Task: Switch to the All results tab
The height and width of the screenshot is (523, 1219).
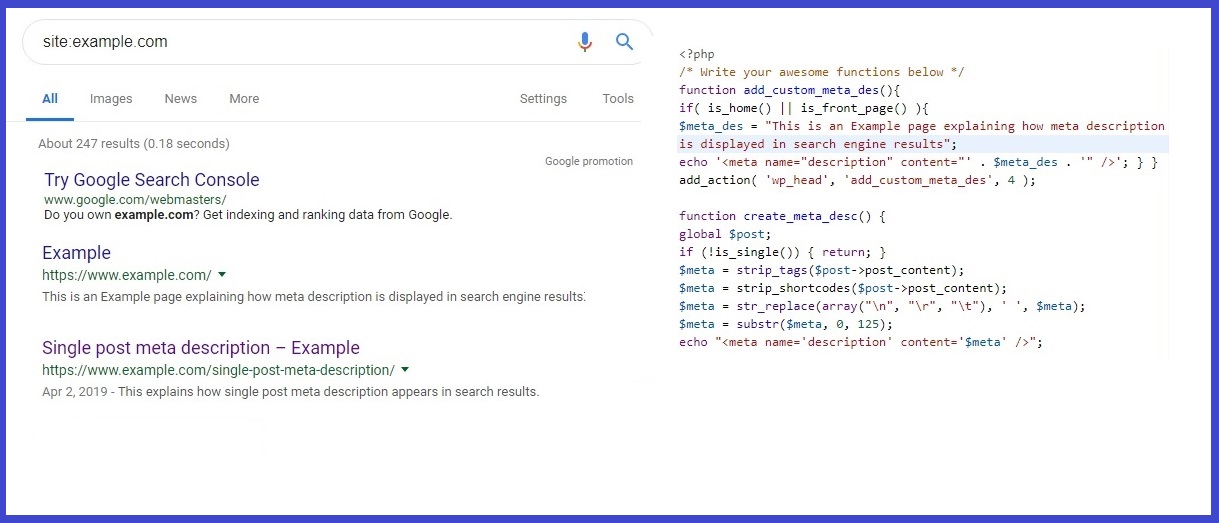Action: click(x=50, y=99)
